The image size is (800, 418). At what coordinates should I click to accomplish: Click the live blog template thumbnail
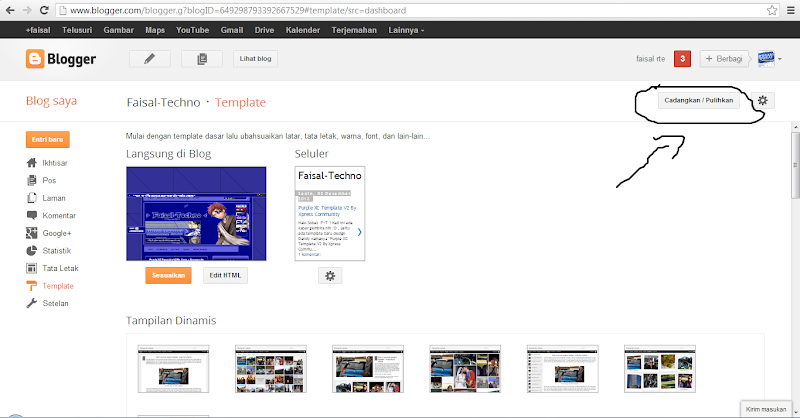[x=196, y=213]
